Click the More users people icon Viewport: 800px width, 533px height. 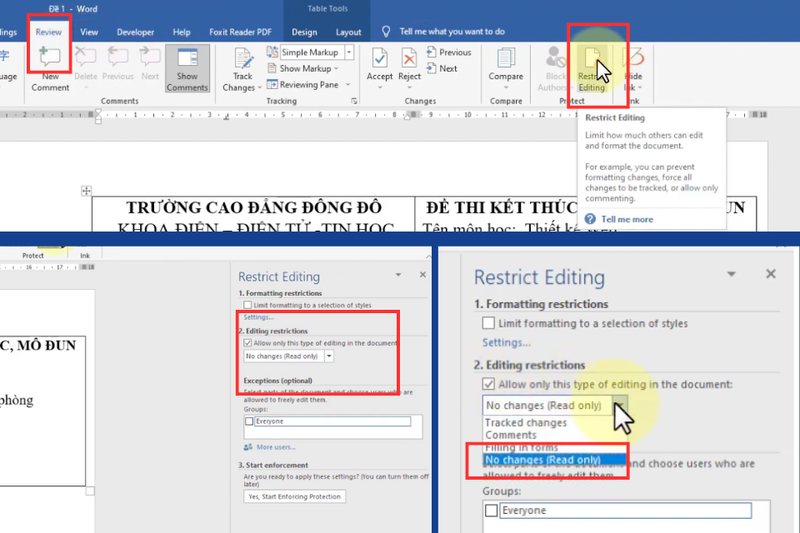tap(248, 447)
